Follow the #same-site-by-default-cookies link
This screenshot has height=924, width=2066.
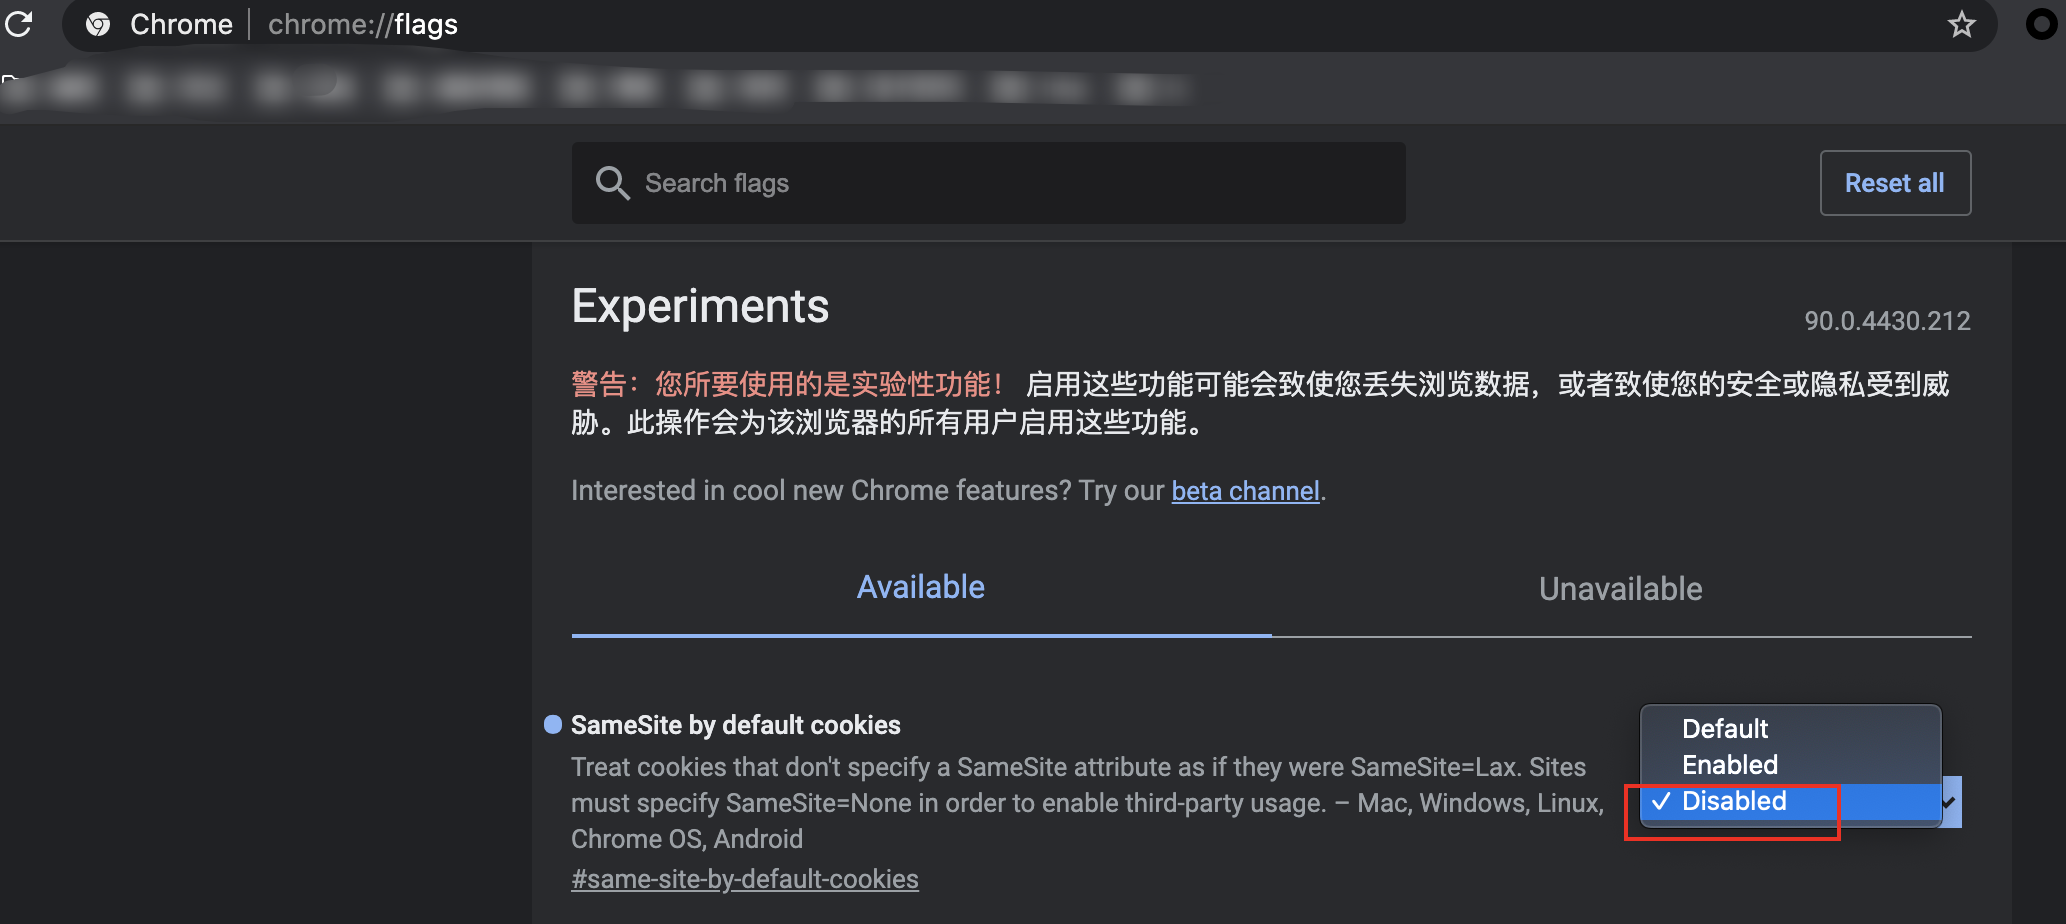744,878
